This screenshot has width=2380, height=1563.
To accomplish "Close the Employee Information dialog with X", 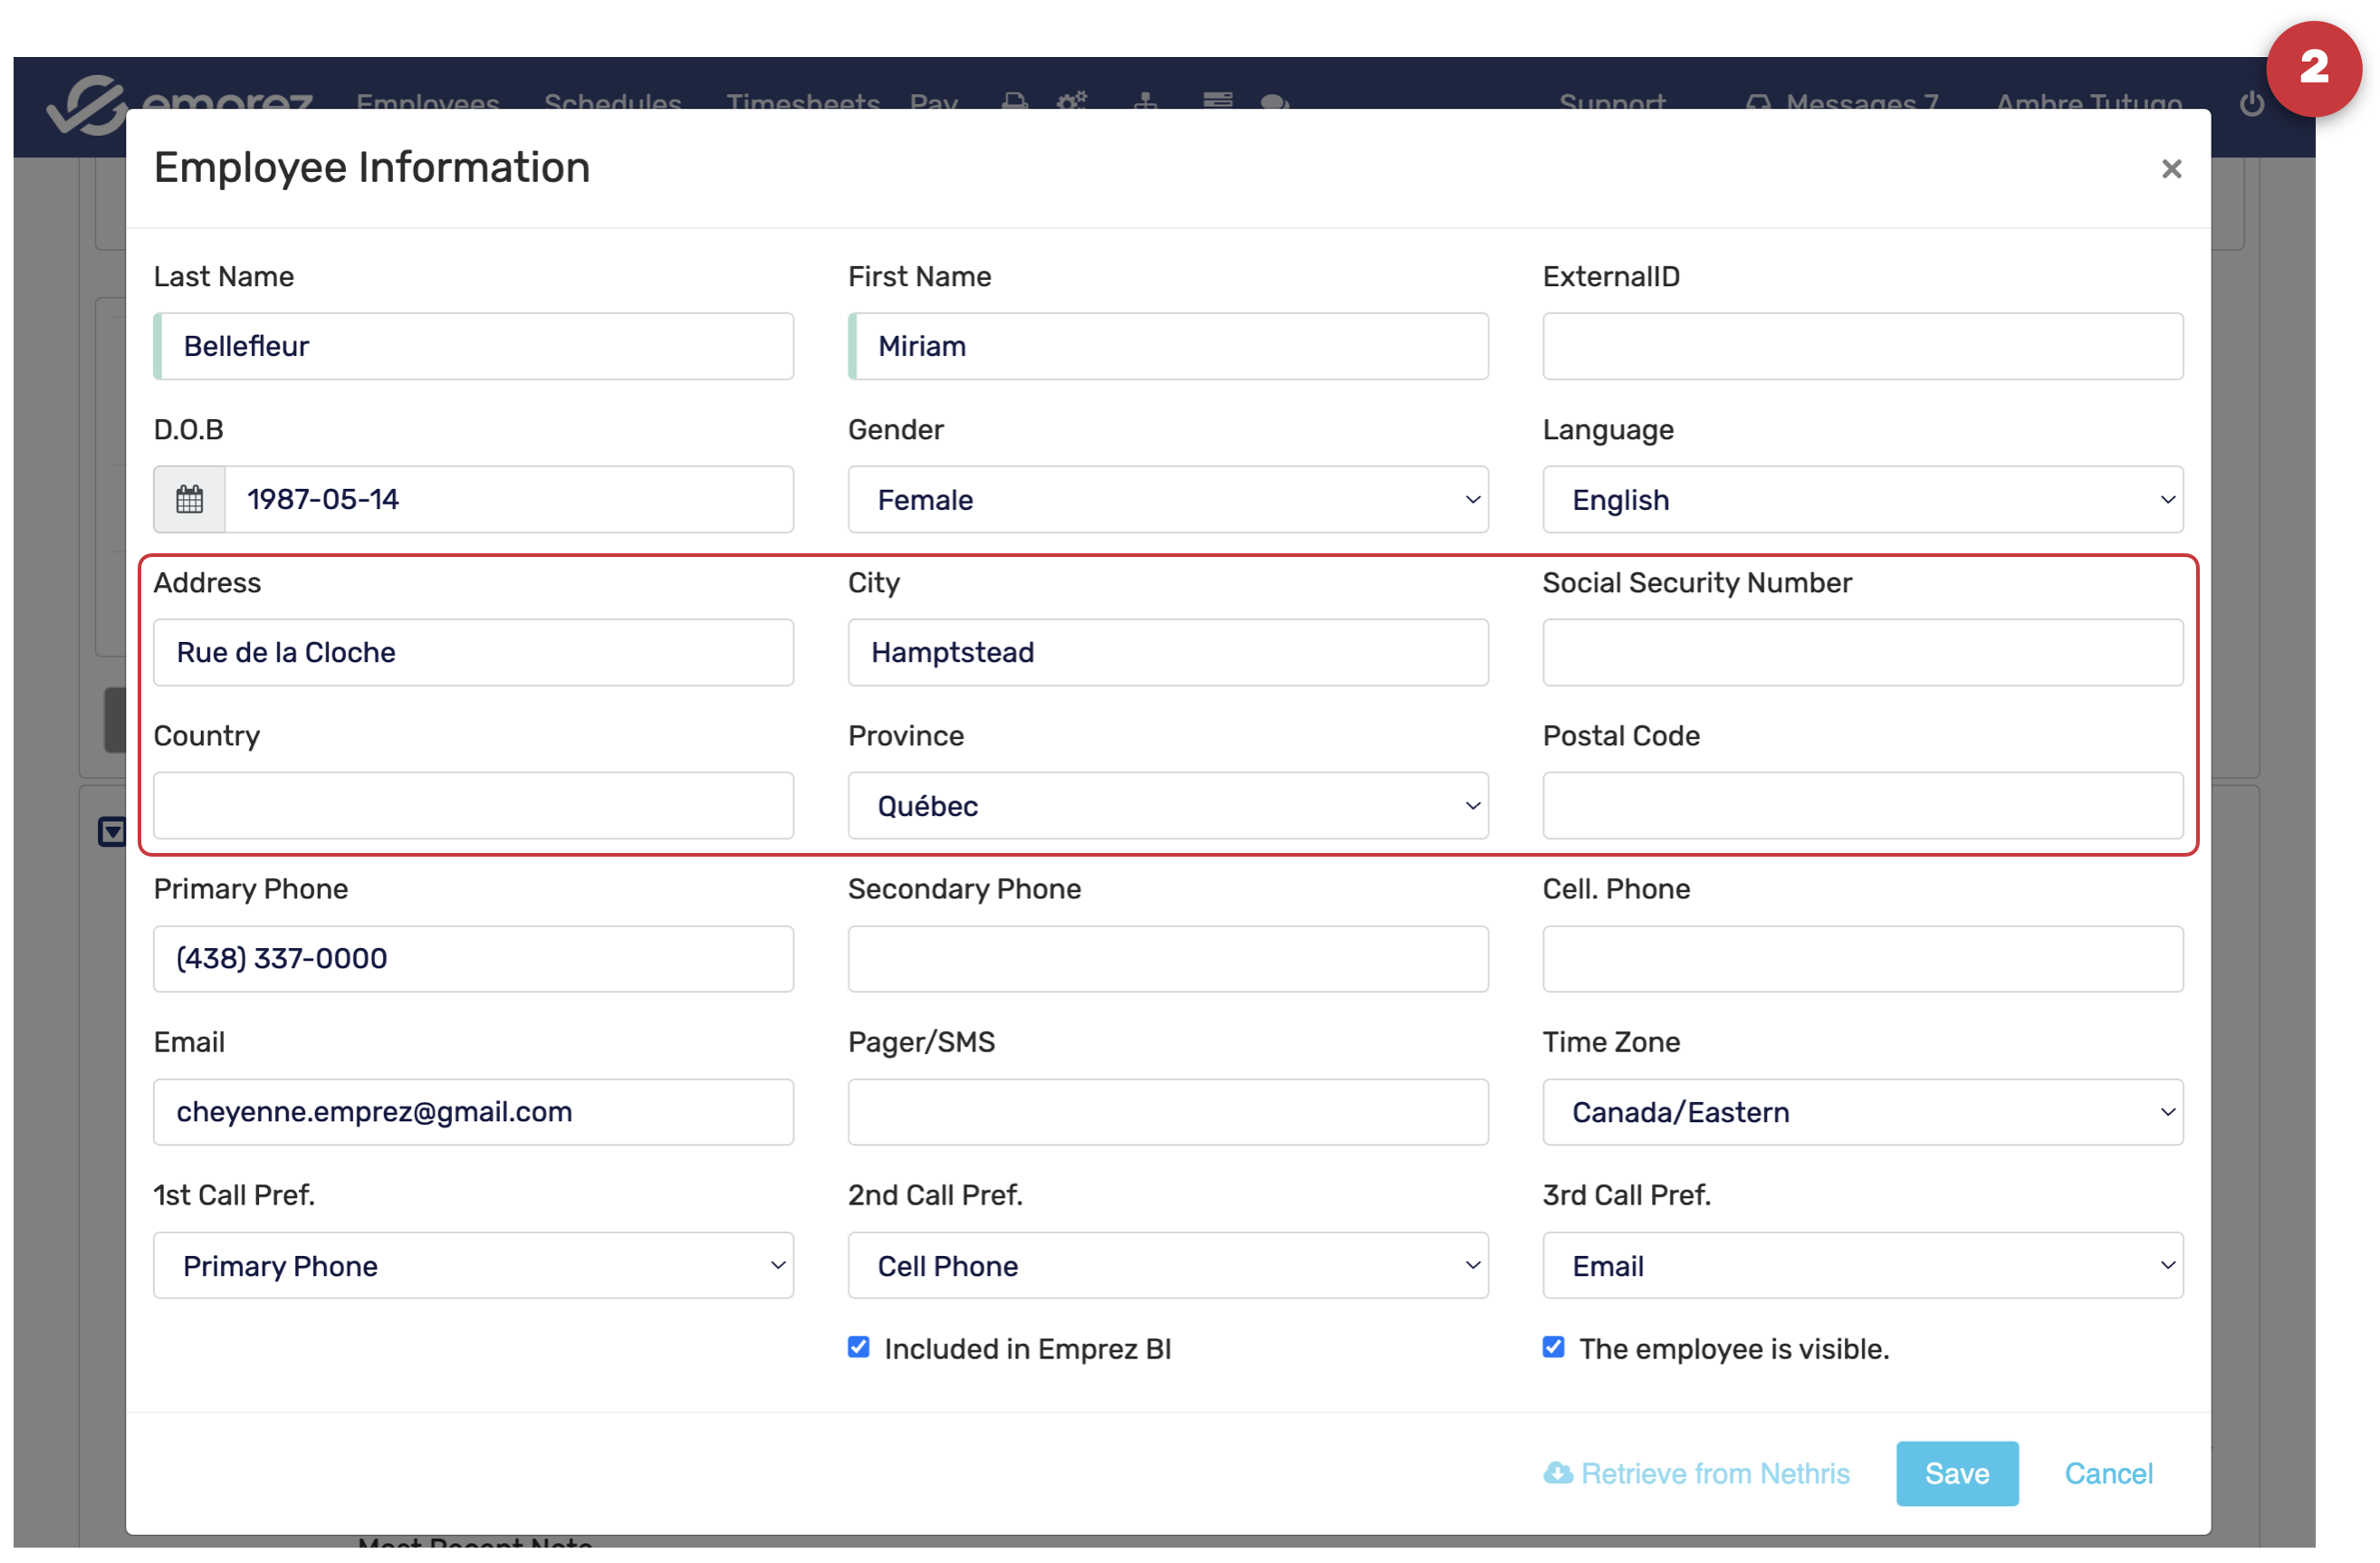I will [2170, 169].
